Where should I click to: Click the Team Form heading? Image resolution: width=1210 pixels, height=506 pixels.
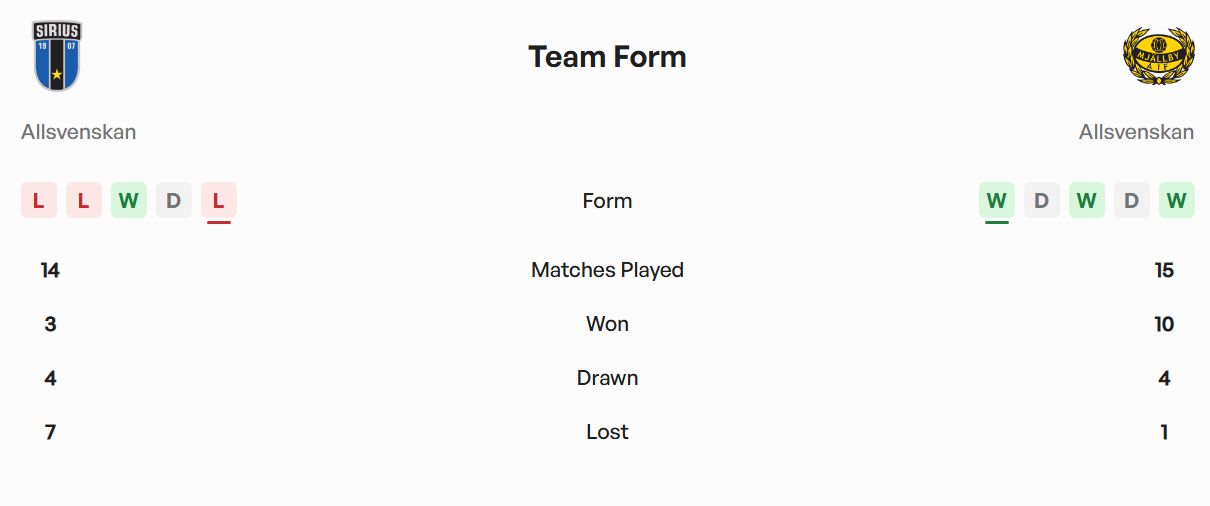point(607,57)
